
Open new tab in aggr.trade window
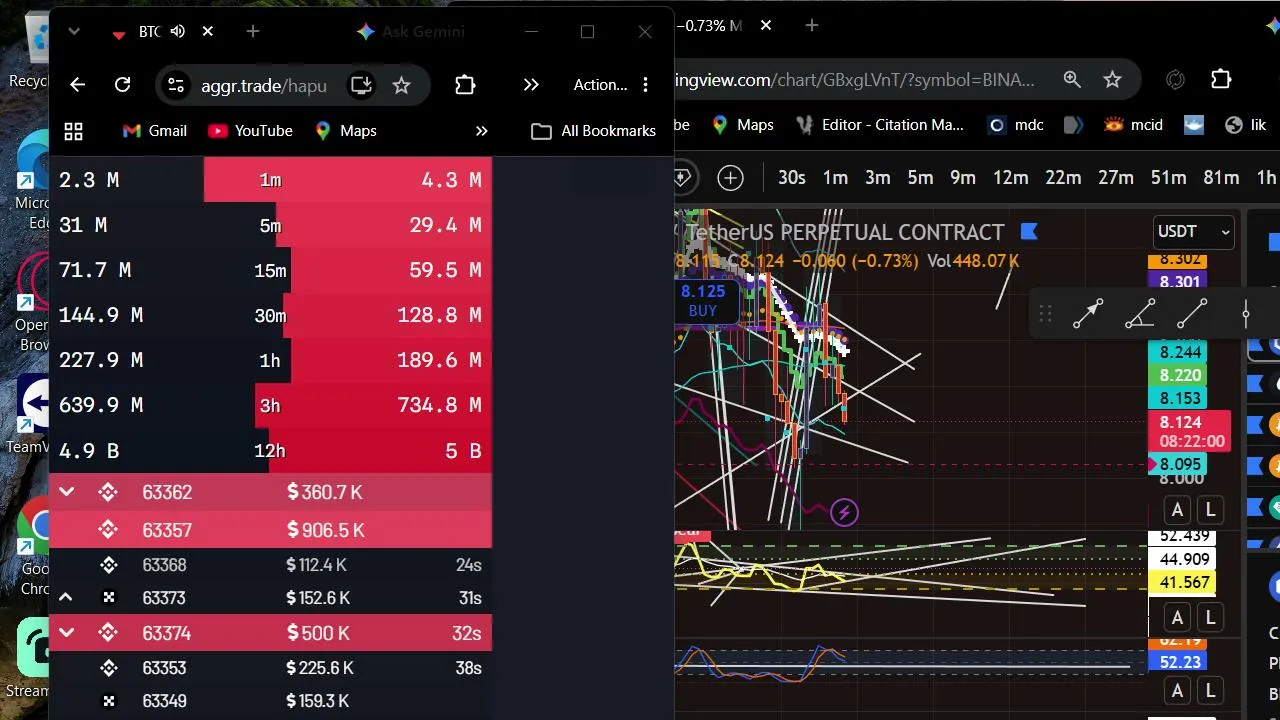coord(253,32)
